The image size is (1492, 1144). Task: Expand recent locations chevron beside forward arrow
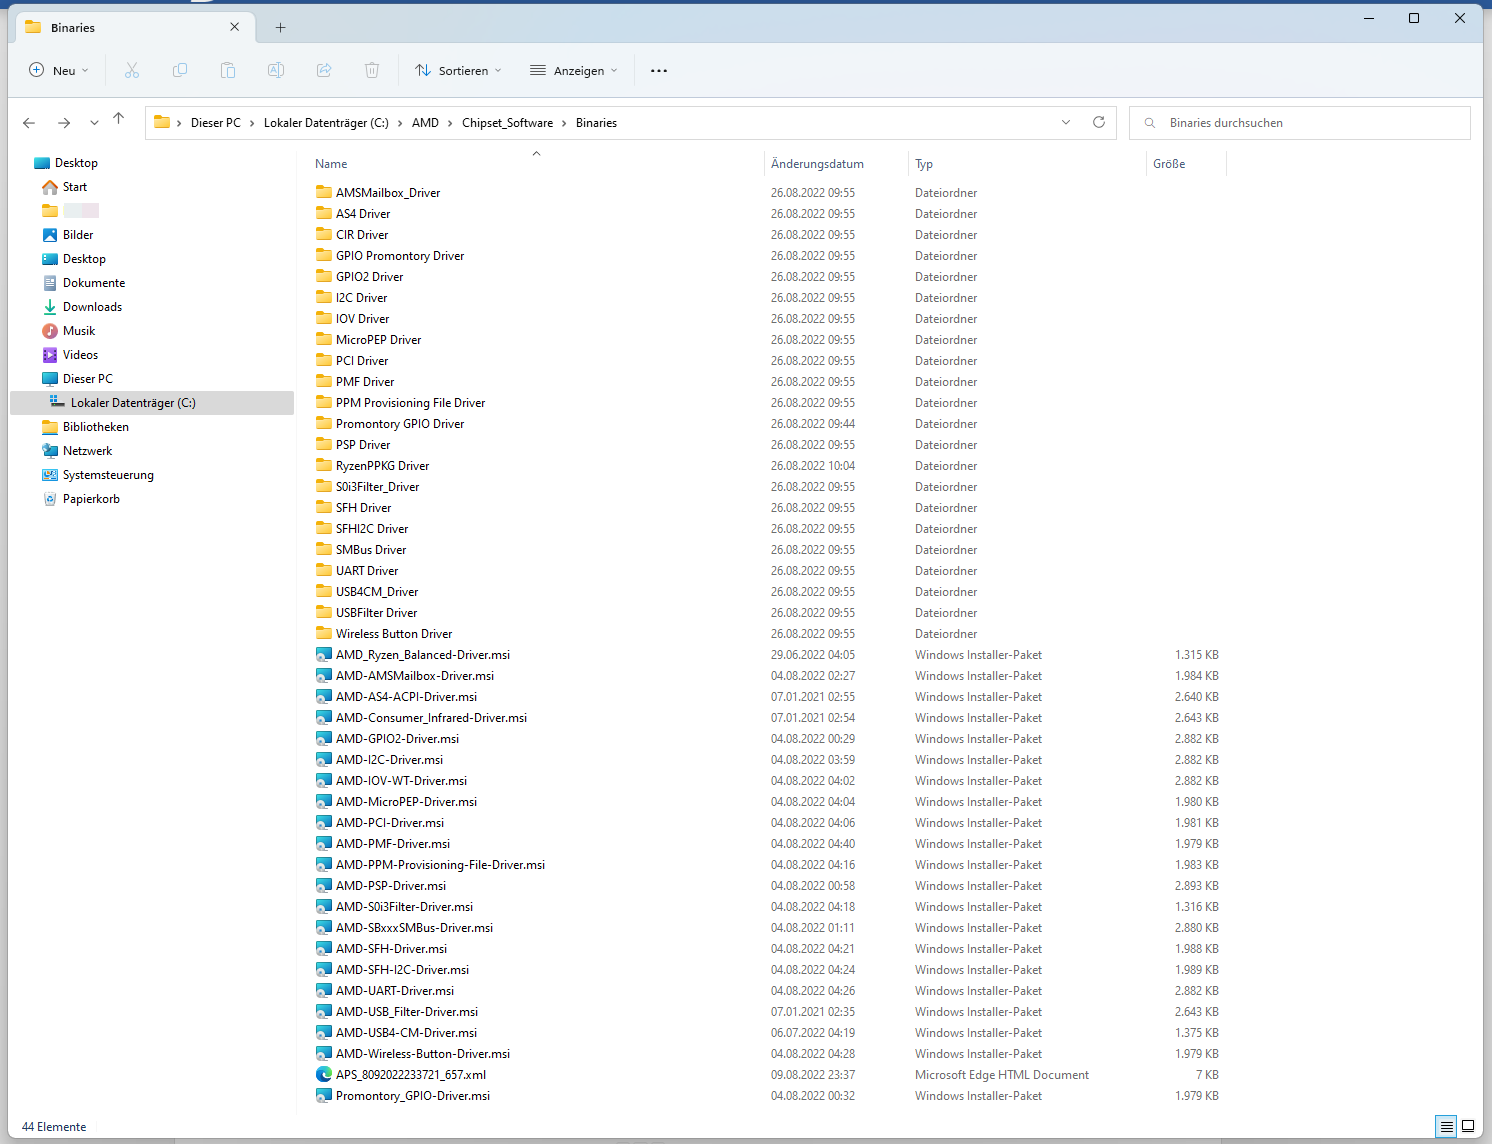point(94,122)
